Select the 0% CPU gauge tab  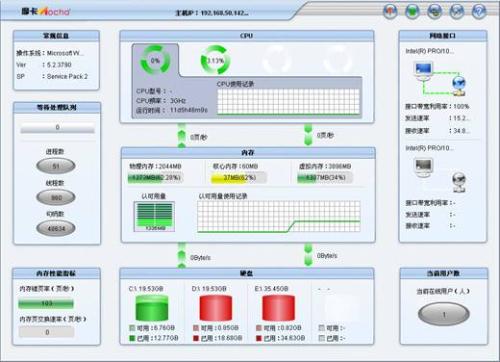tap(155, 60)
